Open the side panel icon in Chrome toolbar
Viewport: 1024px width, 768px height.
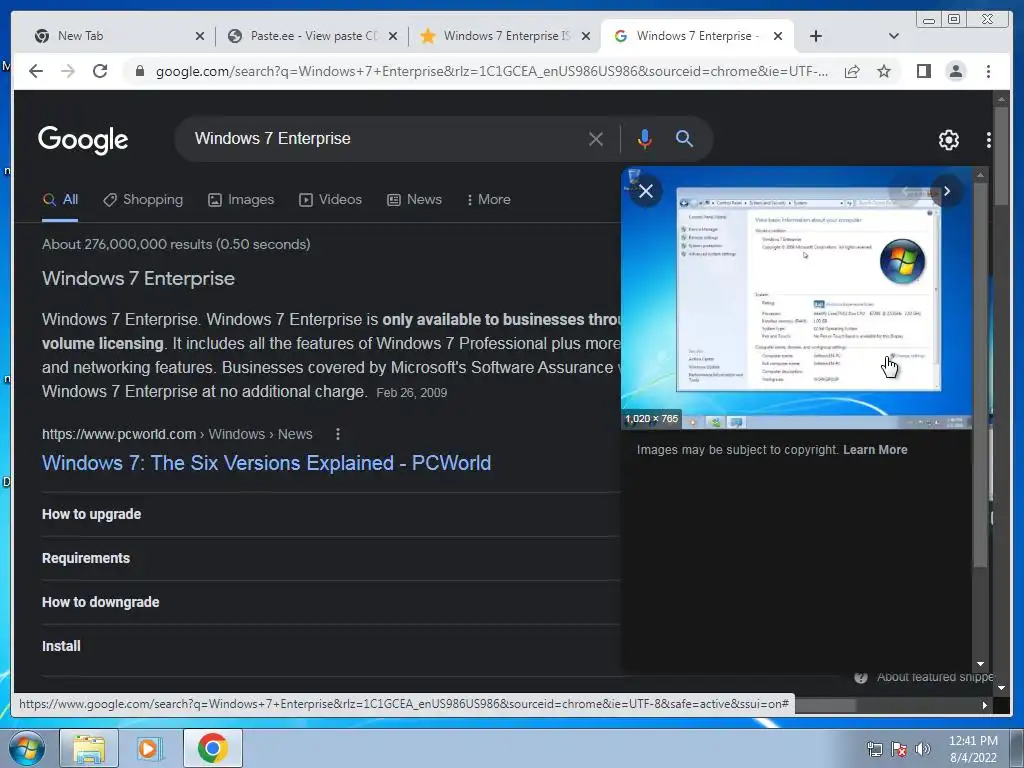pos(923,71)
